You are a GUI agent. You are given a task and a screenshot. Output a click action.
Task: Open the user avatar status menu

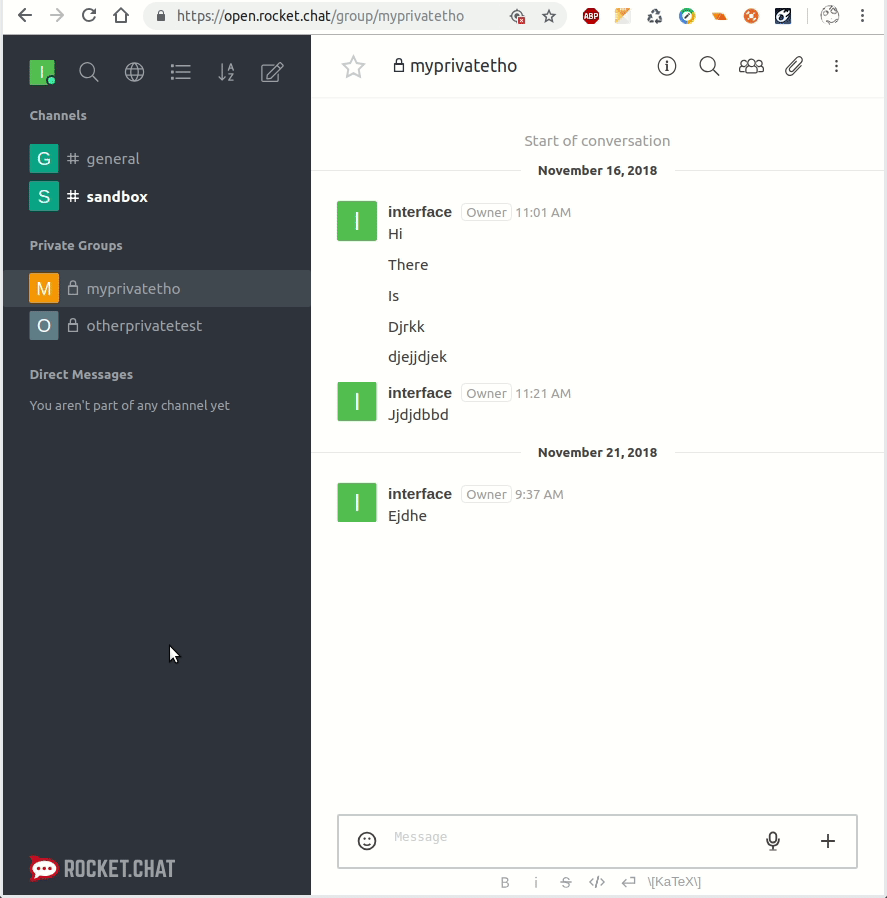pos(42,72)
